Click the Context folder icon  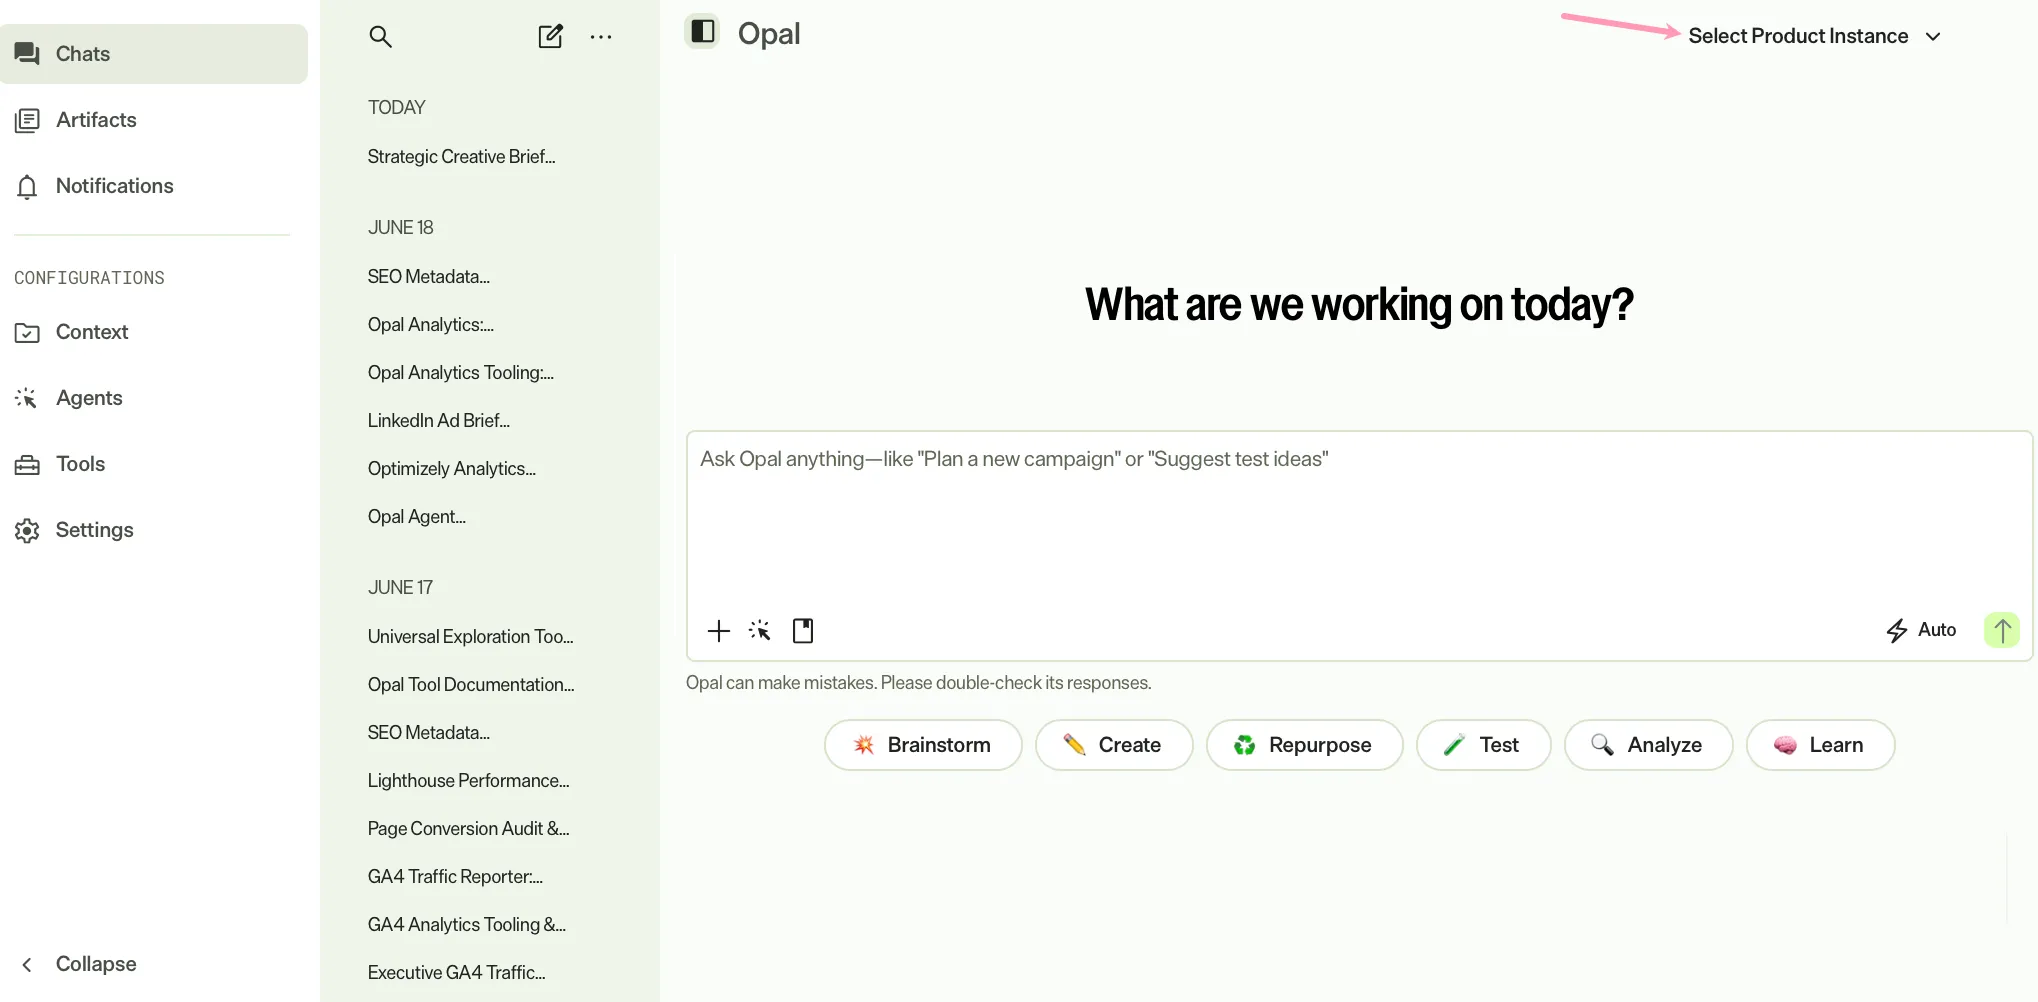click(x=27, y=333)
